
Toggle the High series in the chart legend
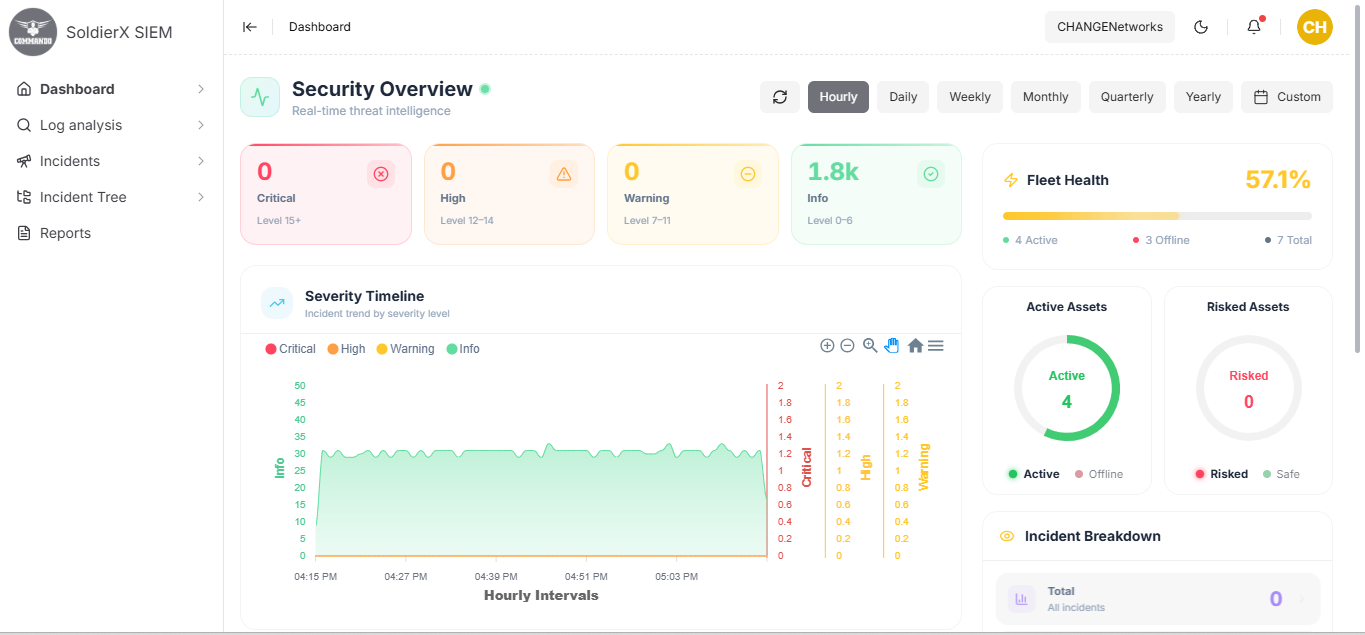tap(346, 349)
